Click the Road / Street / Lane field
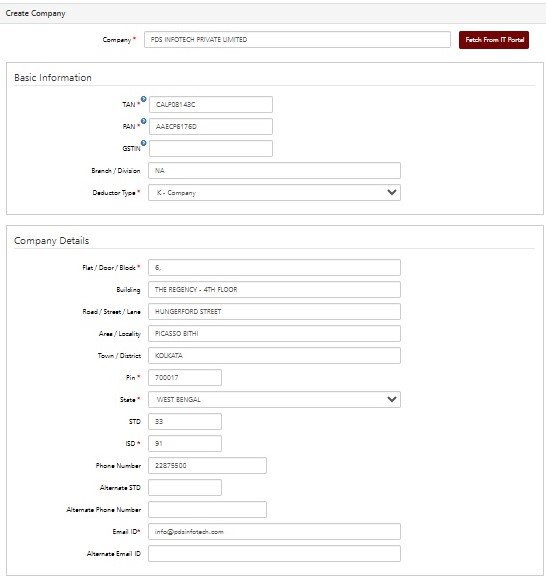The height and width of the screenshot is (576, 546). tap(274, 312)
